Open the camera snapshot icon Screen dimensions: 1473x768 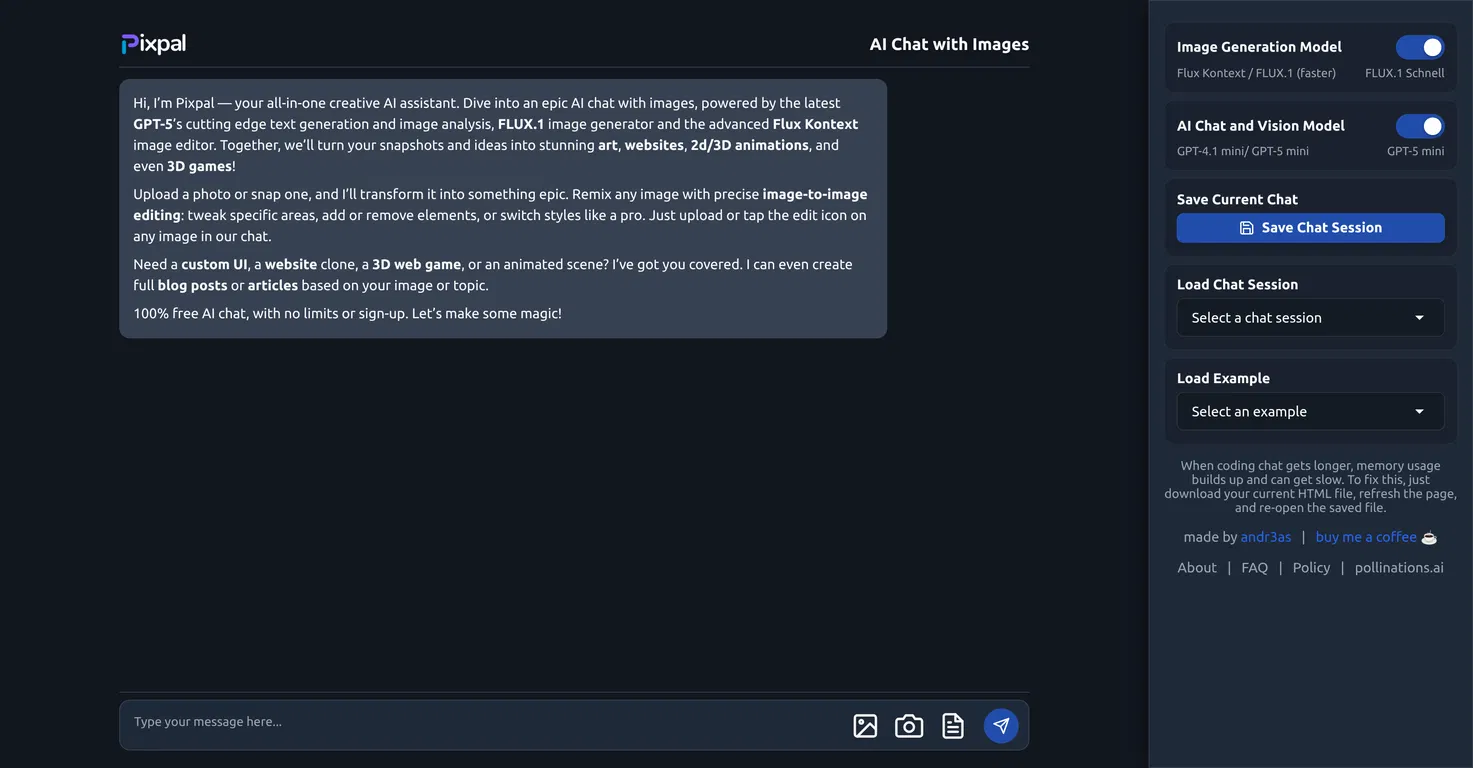pos(909,726)
